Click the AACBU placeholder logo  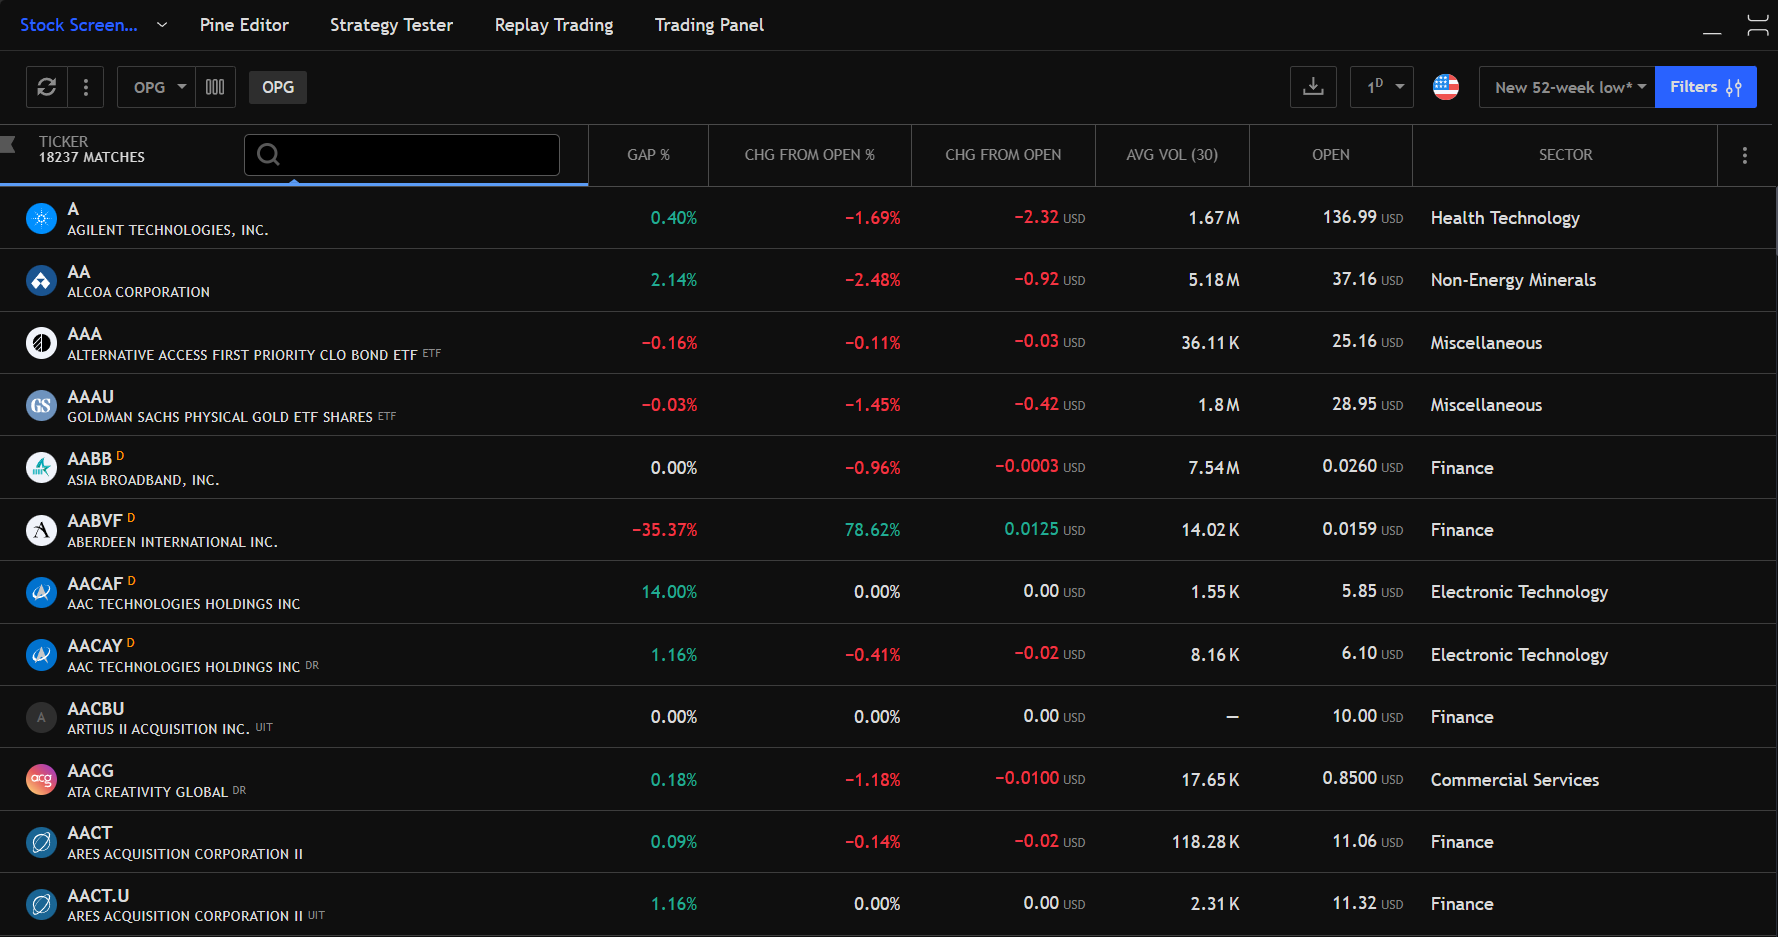(x=41, y=717)
